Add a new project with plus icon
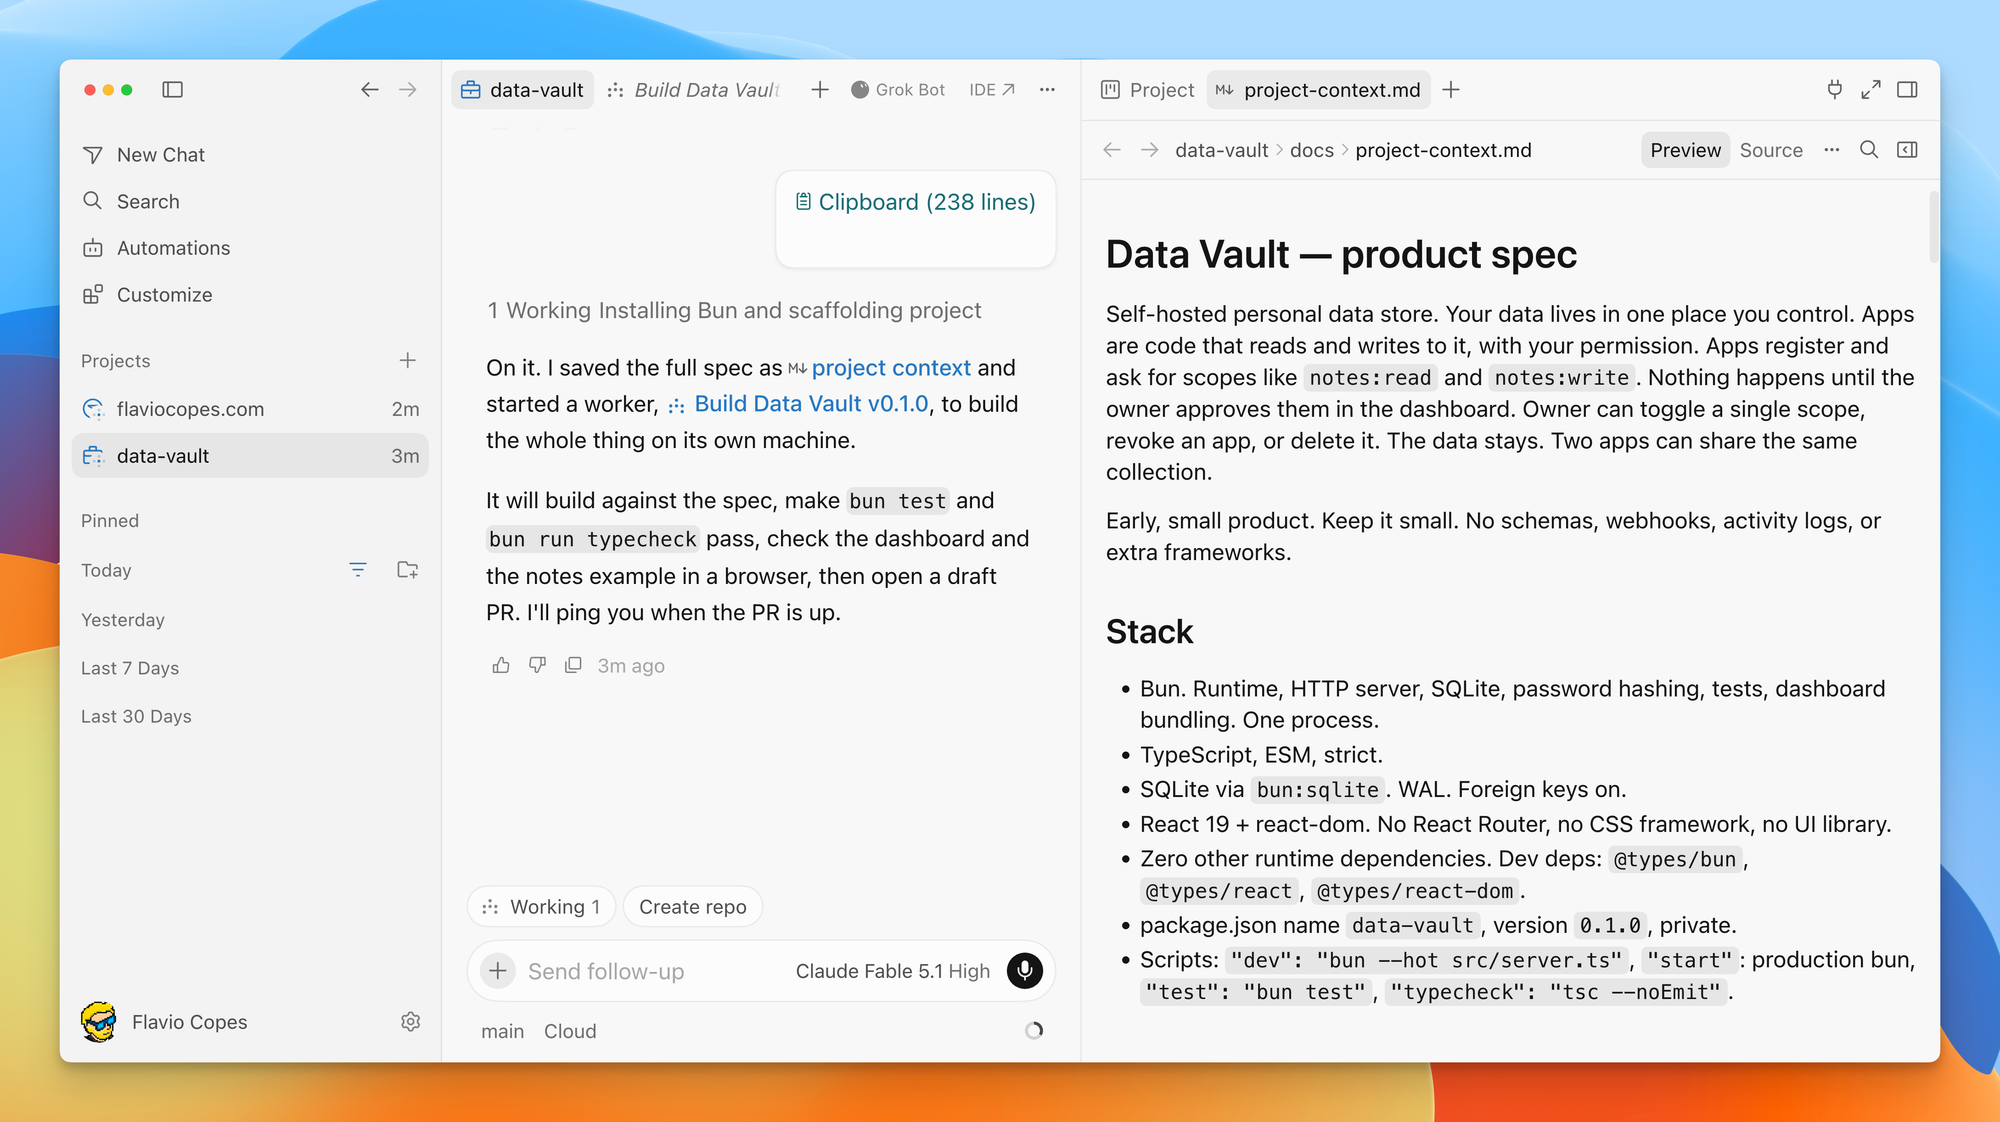This screenshot has height=1122, width=2000. coord(407,360)
